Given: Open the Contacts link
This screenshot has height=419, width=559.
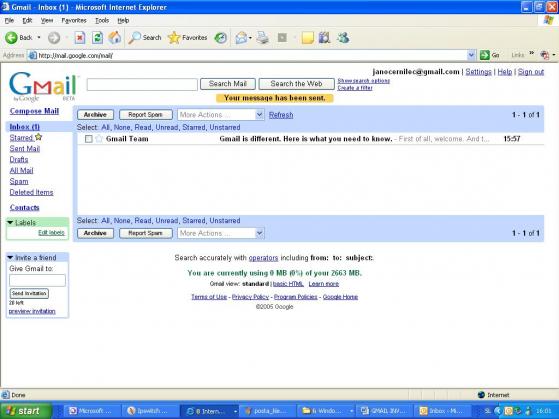Looking at the screenshot, I should [x=25, y=207].
